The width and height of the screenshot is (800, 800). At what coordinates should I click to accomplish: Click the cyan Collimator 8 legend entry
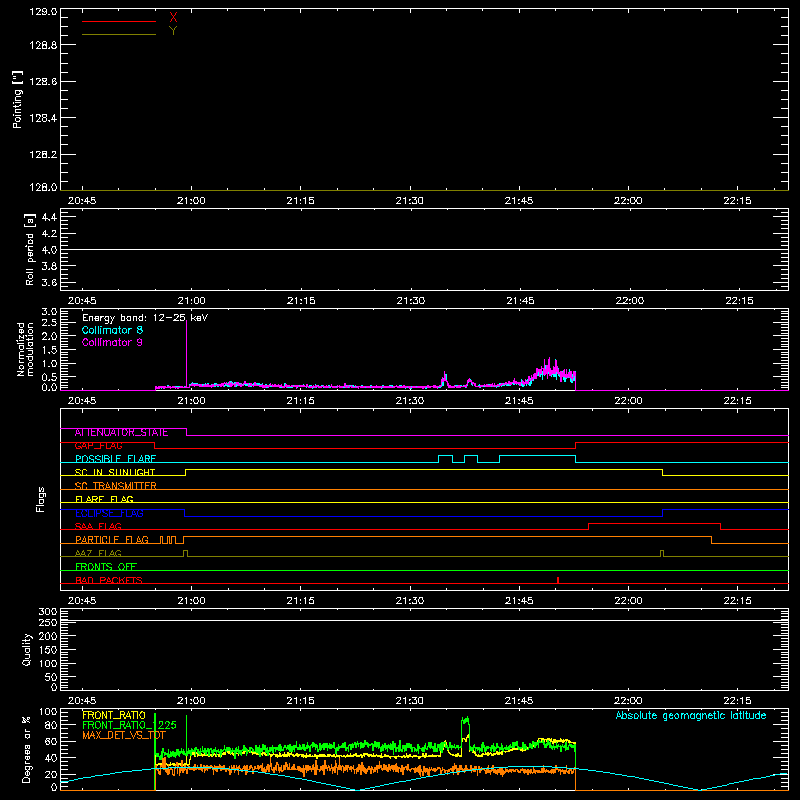click(112, 330)
